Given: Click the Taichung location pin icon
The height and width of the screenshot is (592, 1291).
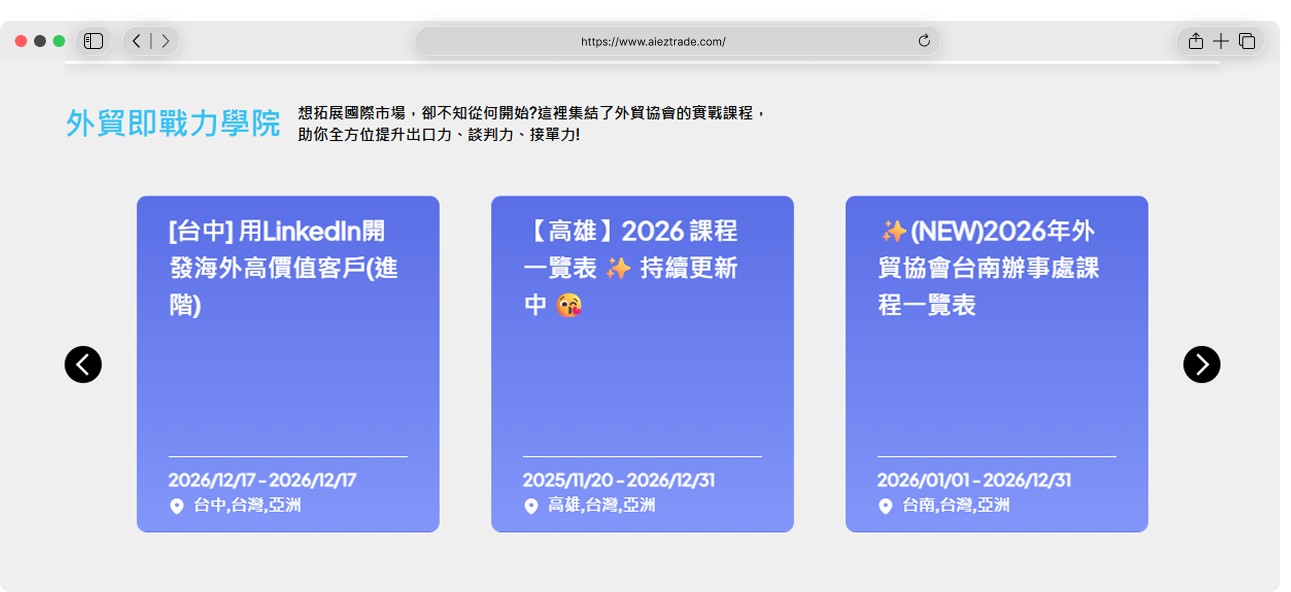Looking at the screenshot, I should [x=177, y=507].
